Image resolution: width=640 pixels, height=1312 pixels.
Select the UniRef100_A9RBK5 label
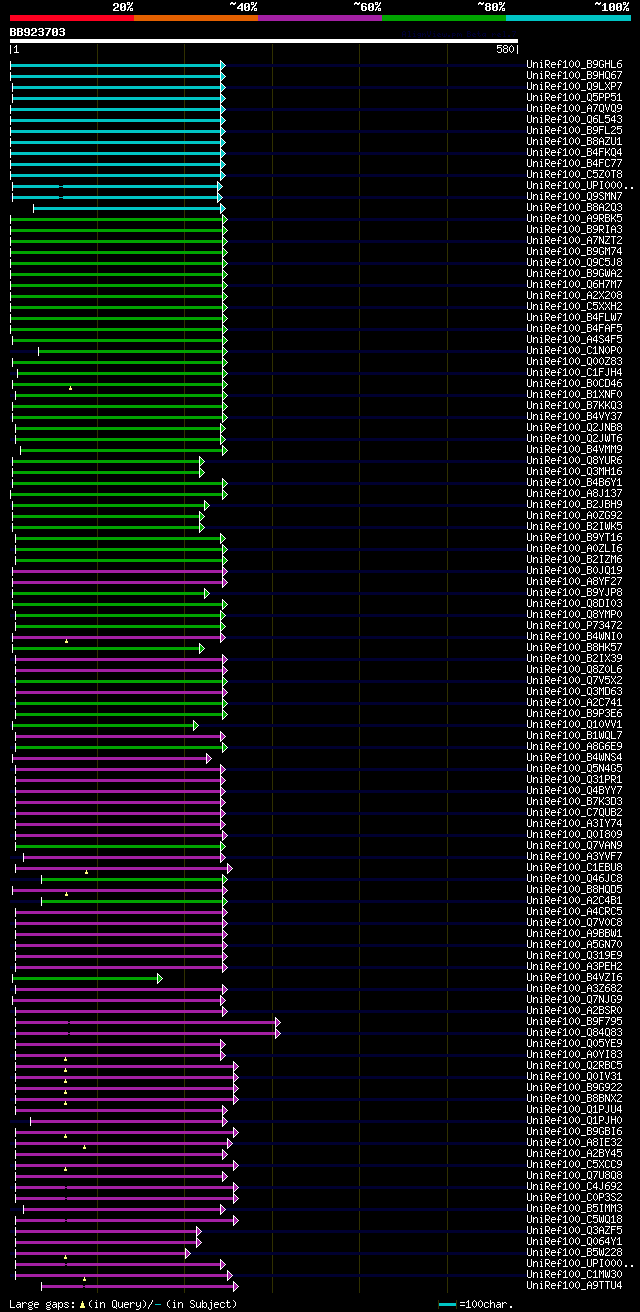point(574,218)
